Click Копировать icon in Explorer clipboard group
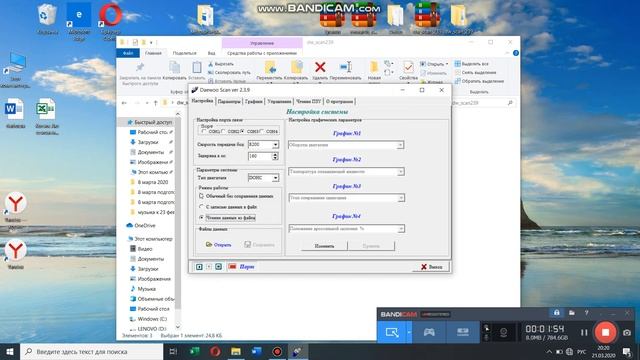Viewport: 640px width, 360px height. [175, 67]
